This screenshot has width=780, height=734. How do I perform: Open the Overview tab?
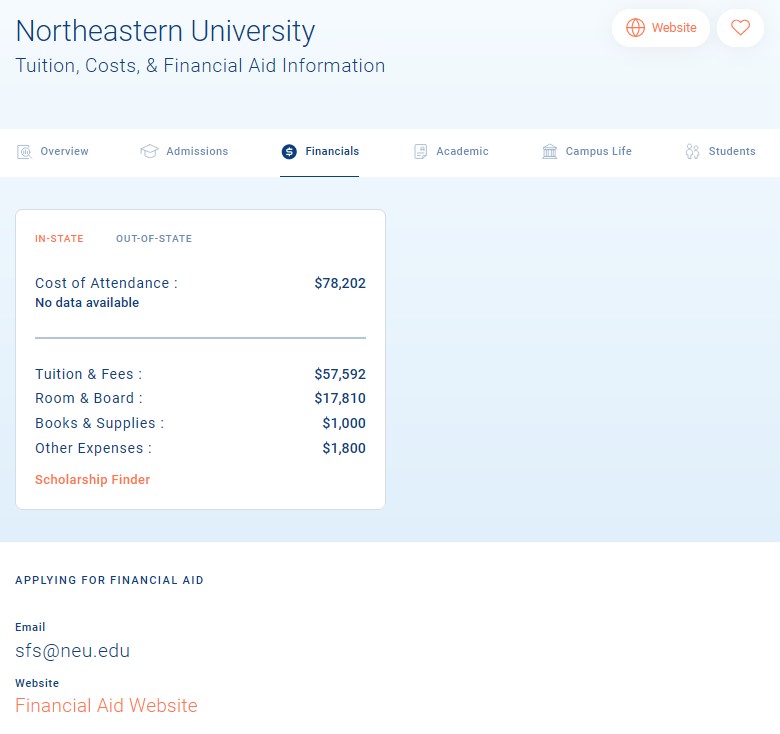[x=52, y=151]
